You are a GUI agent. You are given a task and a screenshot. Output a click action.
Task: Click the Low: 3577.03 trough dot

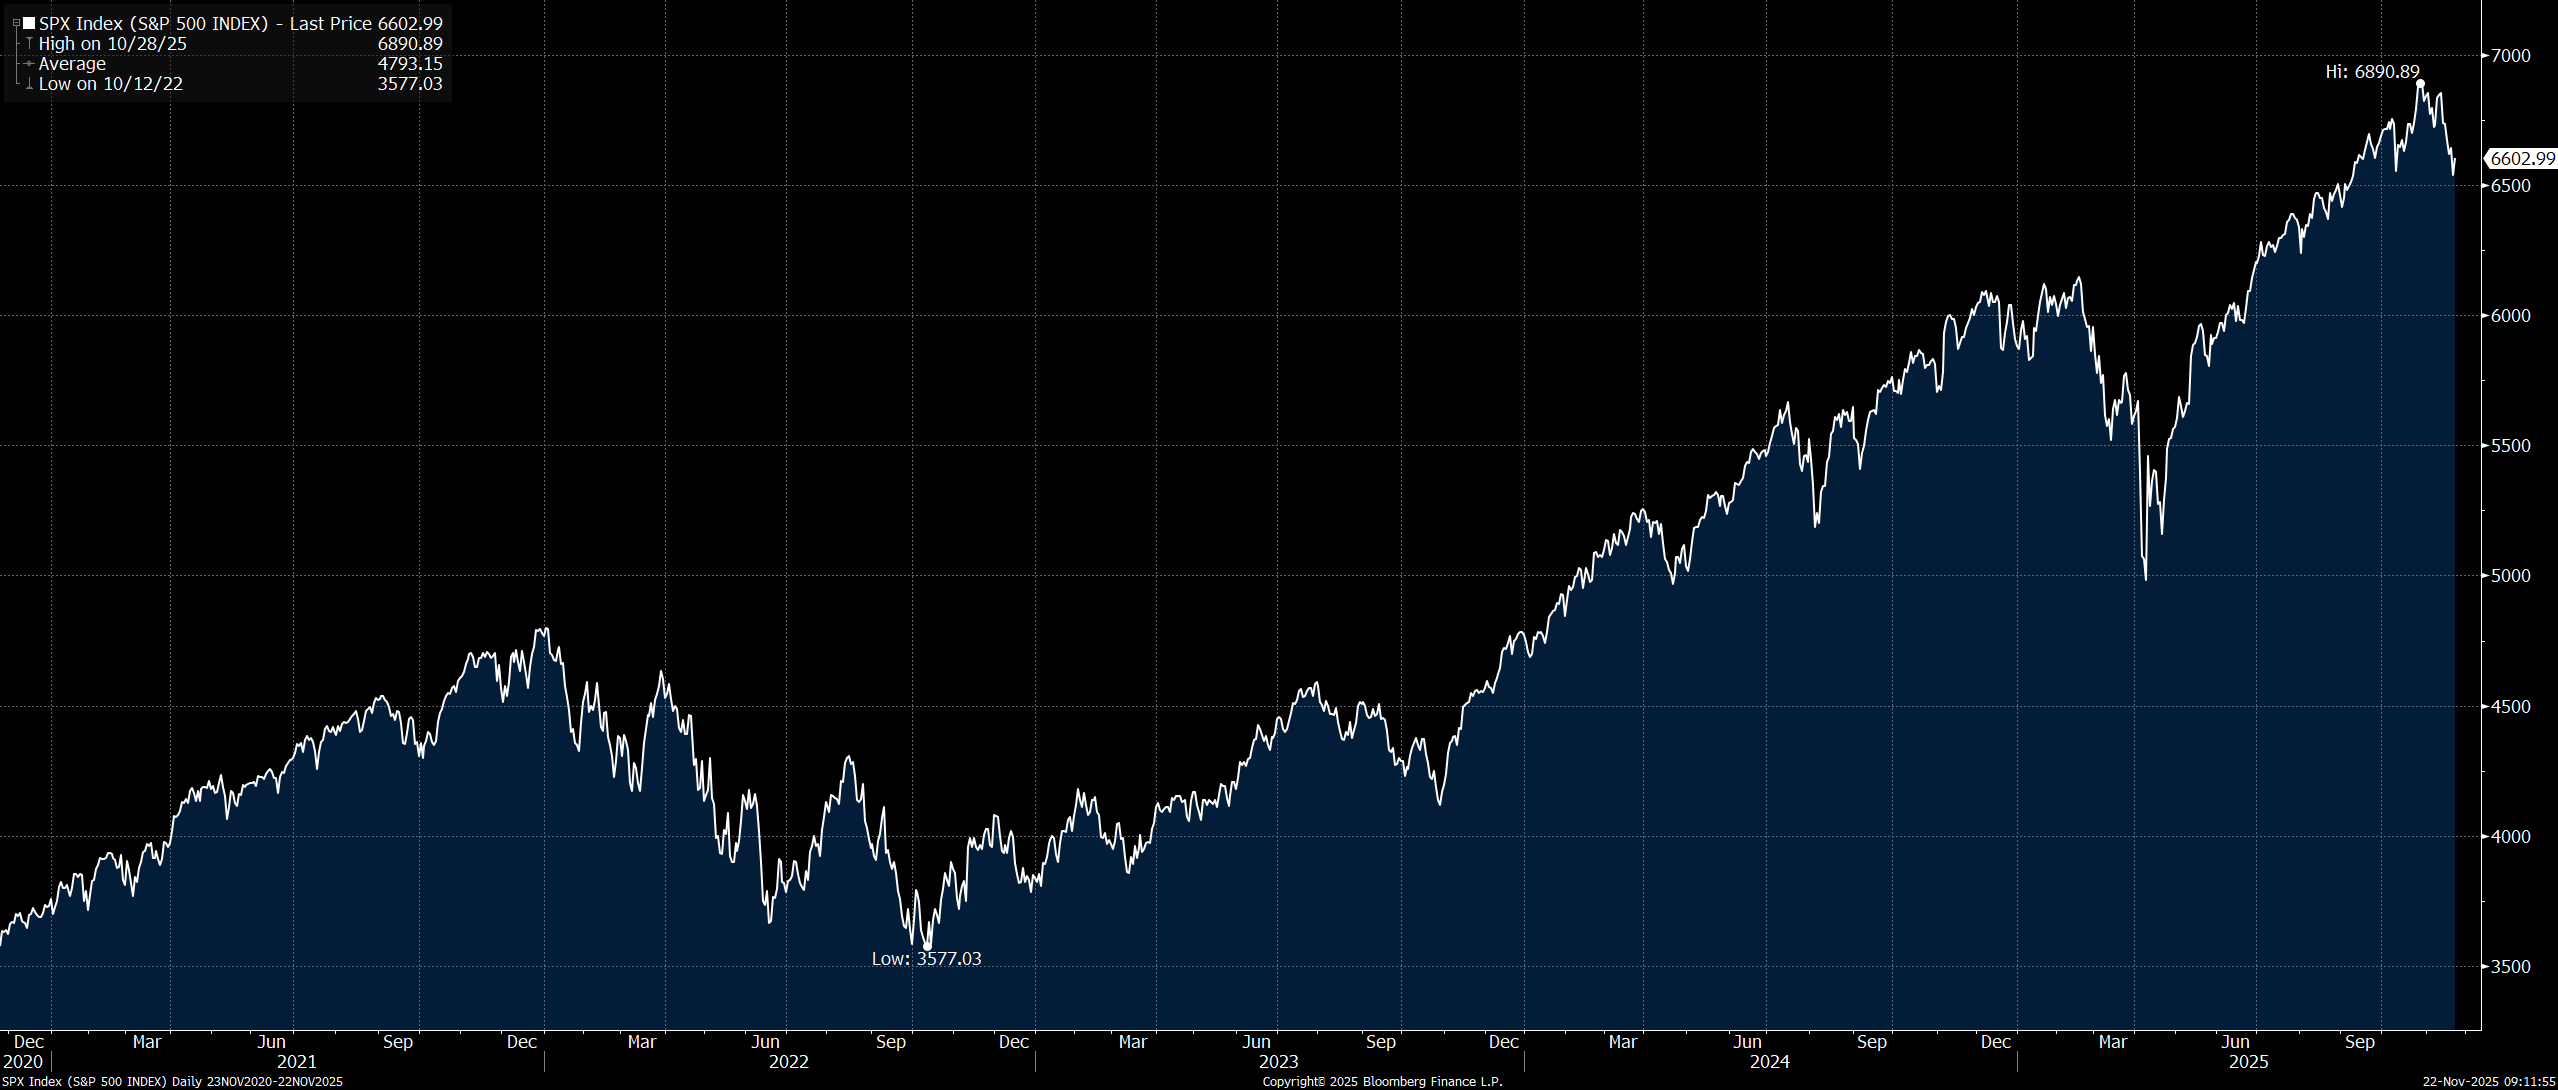(927, 945)
